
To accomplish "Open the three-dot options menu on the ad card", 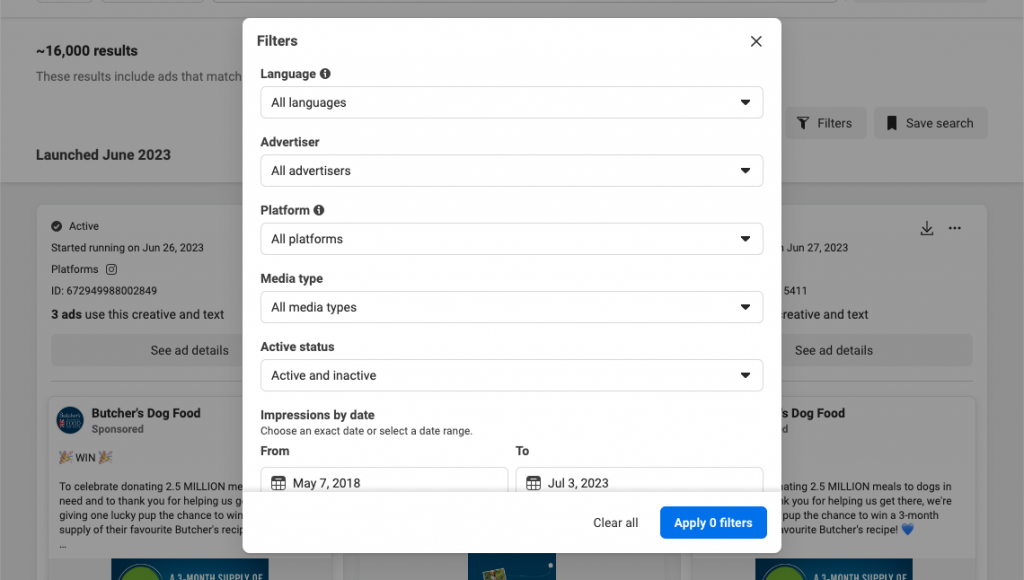I will (954, 228).
